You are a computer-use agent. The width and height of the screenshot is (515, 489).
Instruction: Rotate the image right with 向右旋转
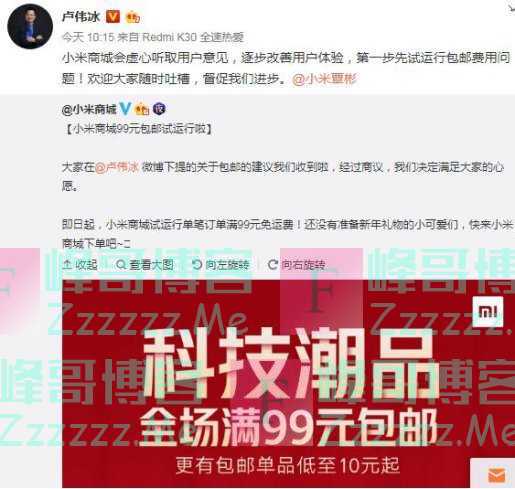tap(296, 265)
